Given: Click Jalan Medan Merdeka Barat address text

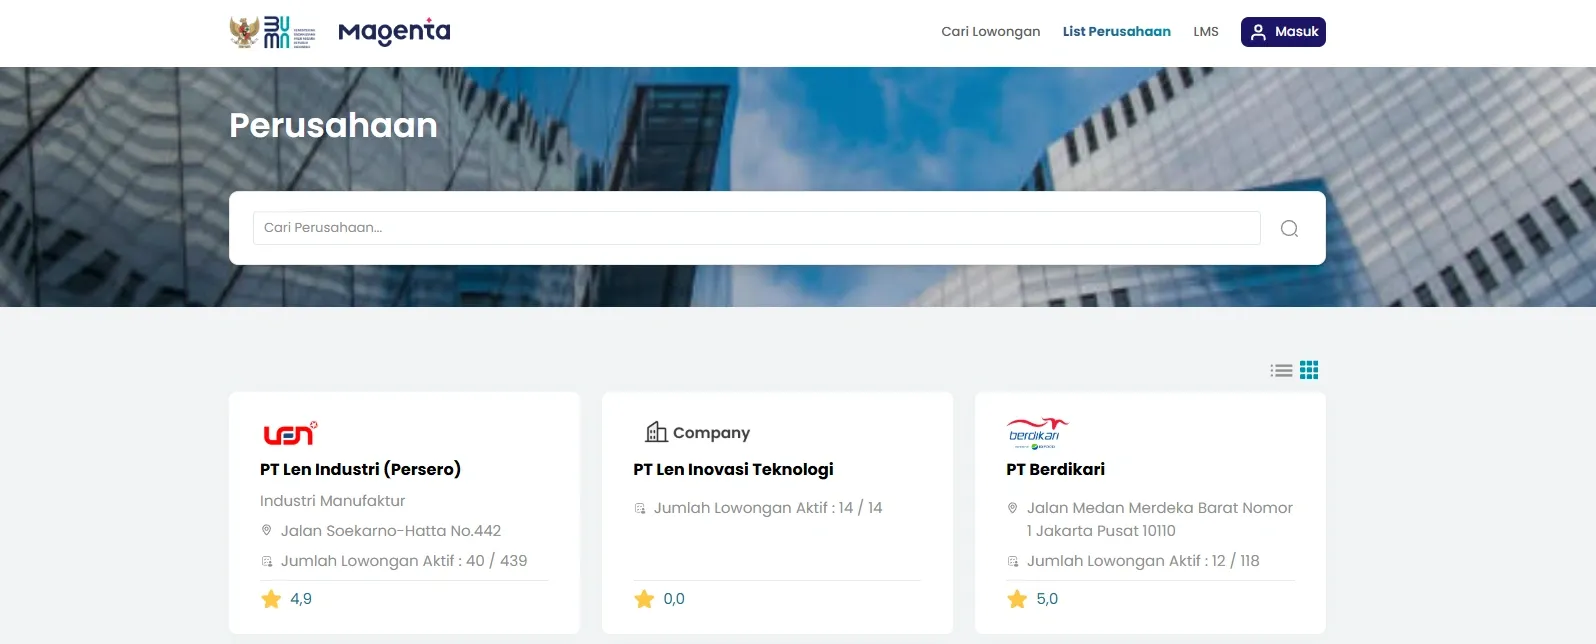Looking at the screenshot, I should [x=1159, y=519].
